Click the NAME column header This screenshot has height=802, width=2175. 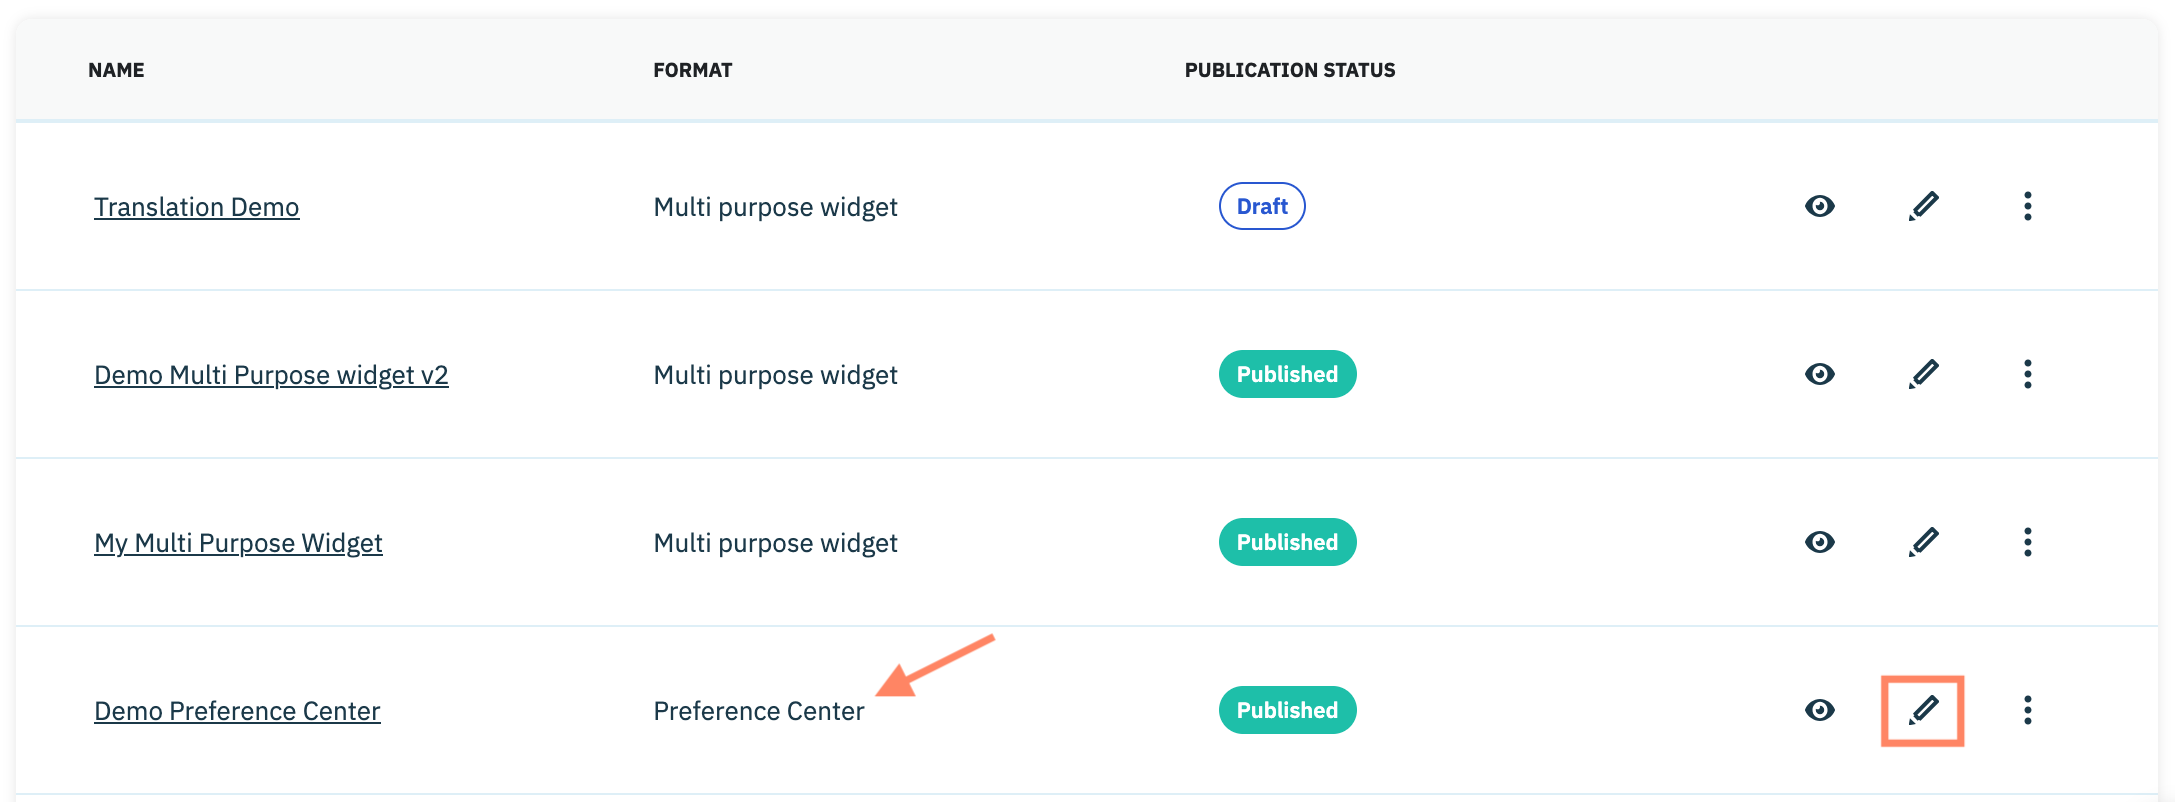(116, 70)
